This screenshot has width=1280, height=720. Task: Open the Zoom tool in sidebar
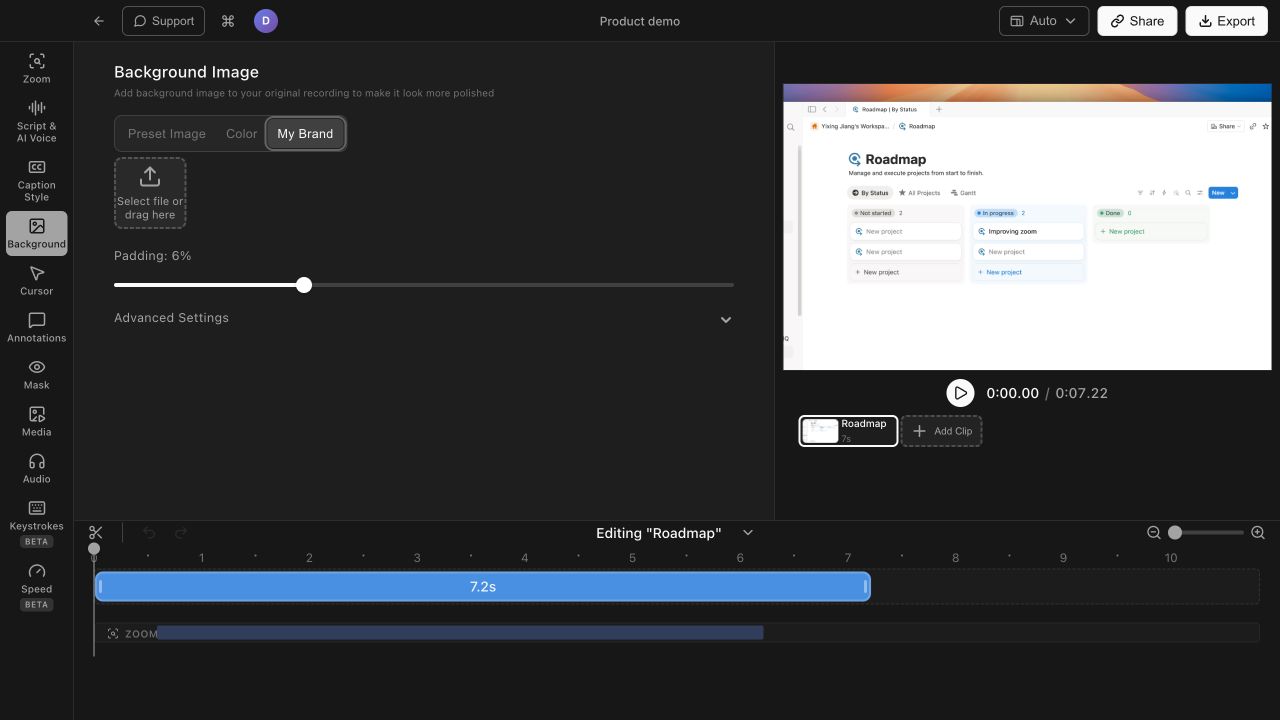pyautogui.click(x=37, y=68)
